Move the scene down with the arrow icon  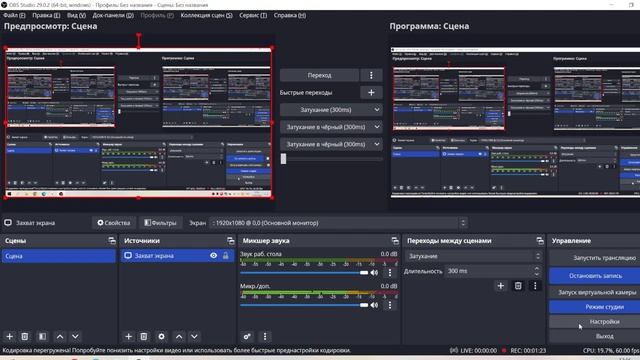75,336
